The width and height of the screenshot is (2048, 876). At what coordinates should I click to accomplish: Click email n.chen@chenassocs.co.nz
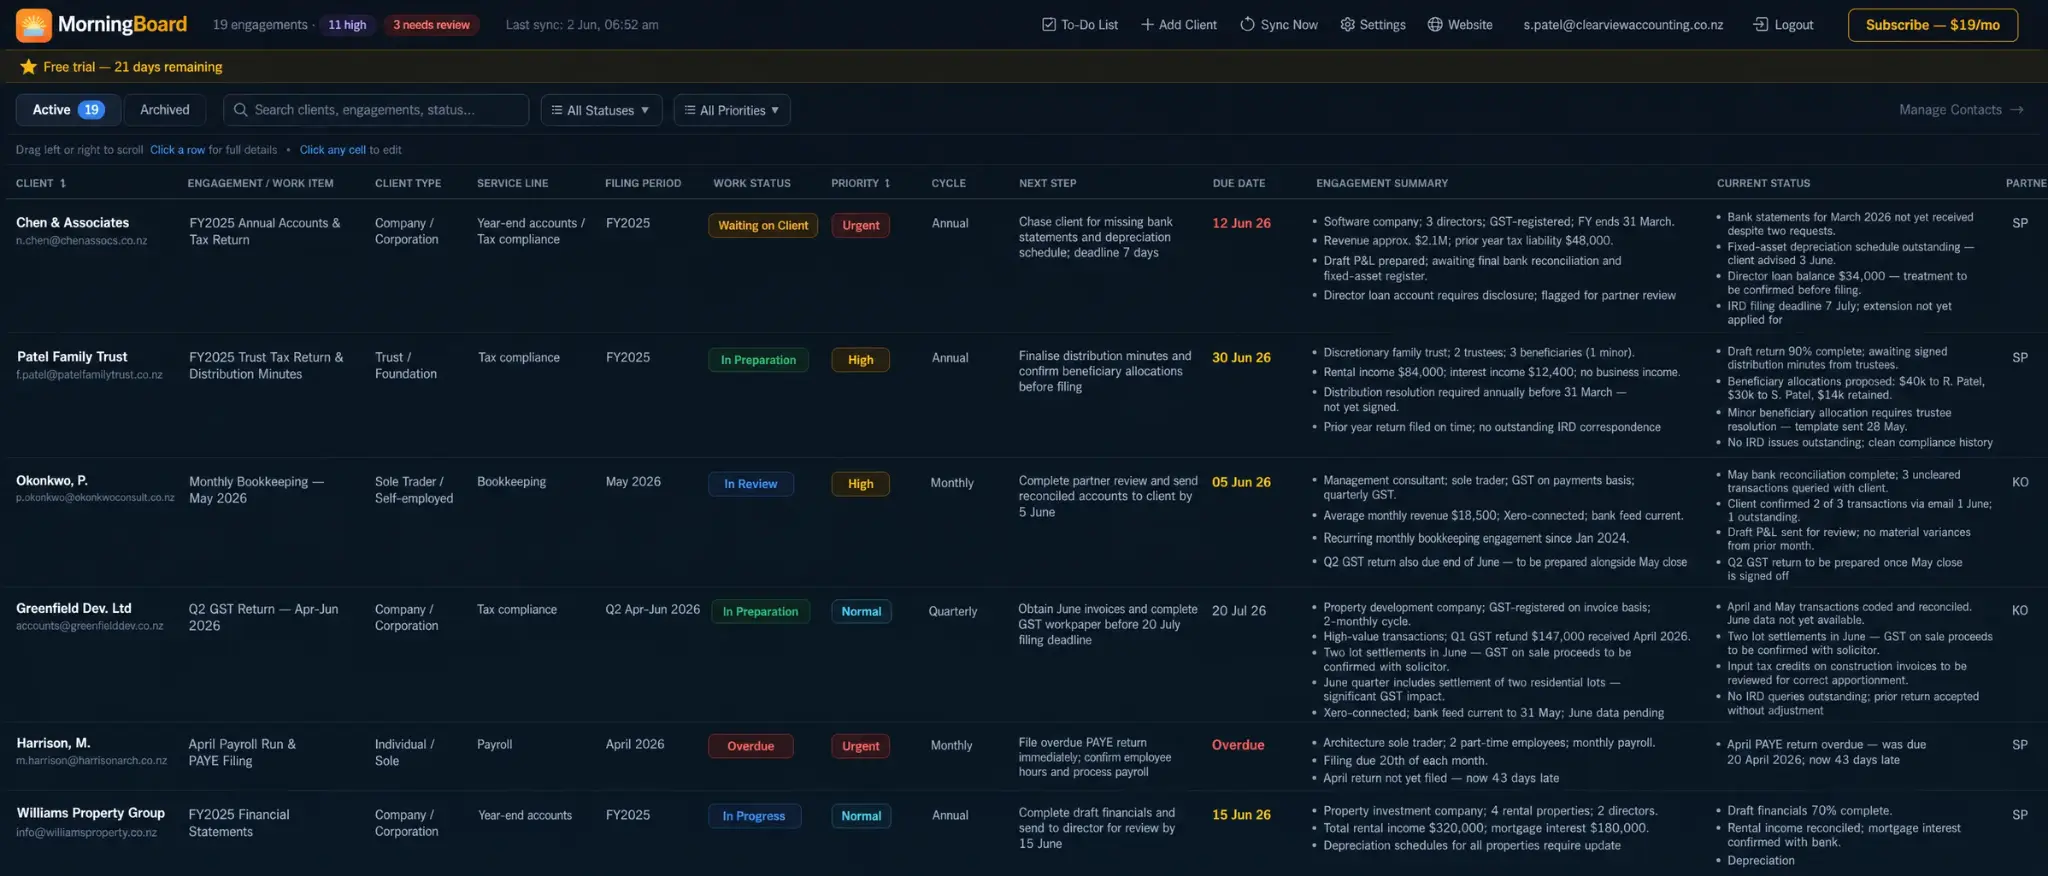coord(81,241)
